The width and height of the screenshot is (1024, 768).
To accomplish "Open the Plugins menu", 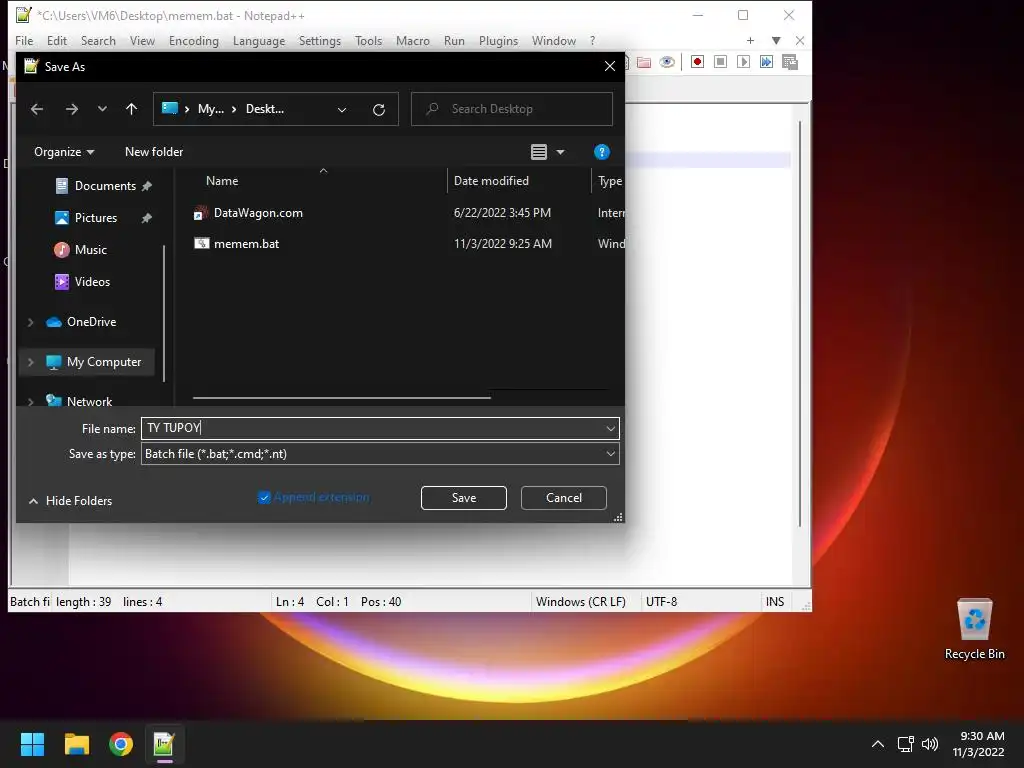I will [x=498, y=40].
